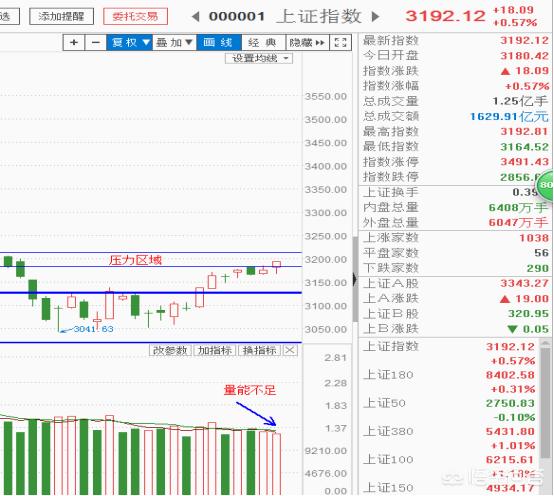Collapse side panel using the black arrow
This screenshot has height=496, width=554.
[355, 279]
